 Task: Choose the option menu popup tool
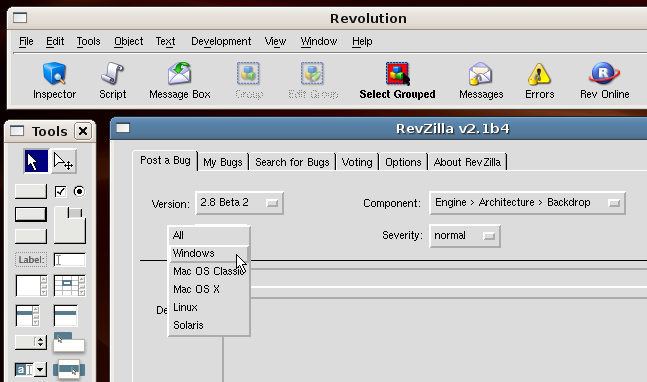[x=69, y=370]
